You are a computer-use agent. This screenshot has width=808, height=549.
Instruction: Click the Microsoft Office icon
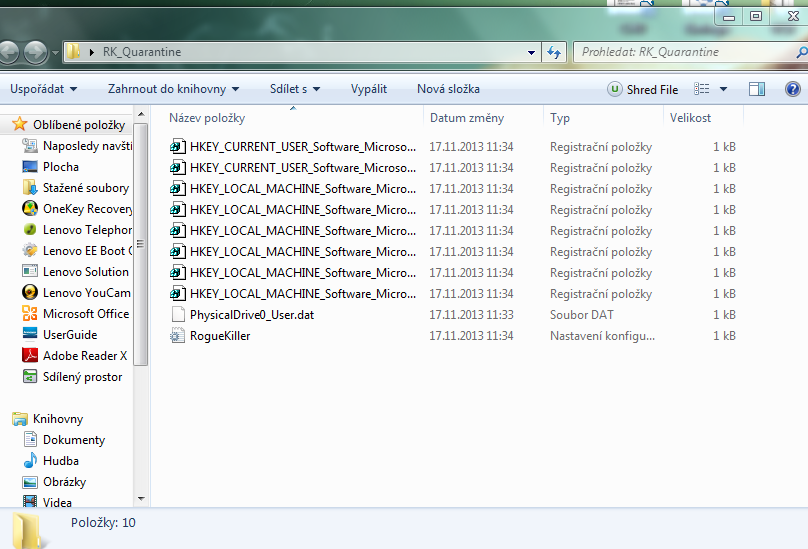[x=30, y=313]
